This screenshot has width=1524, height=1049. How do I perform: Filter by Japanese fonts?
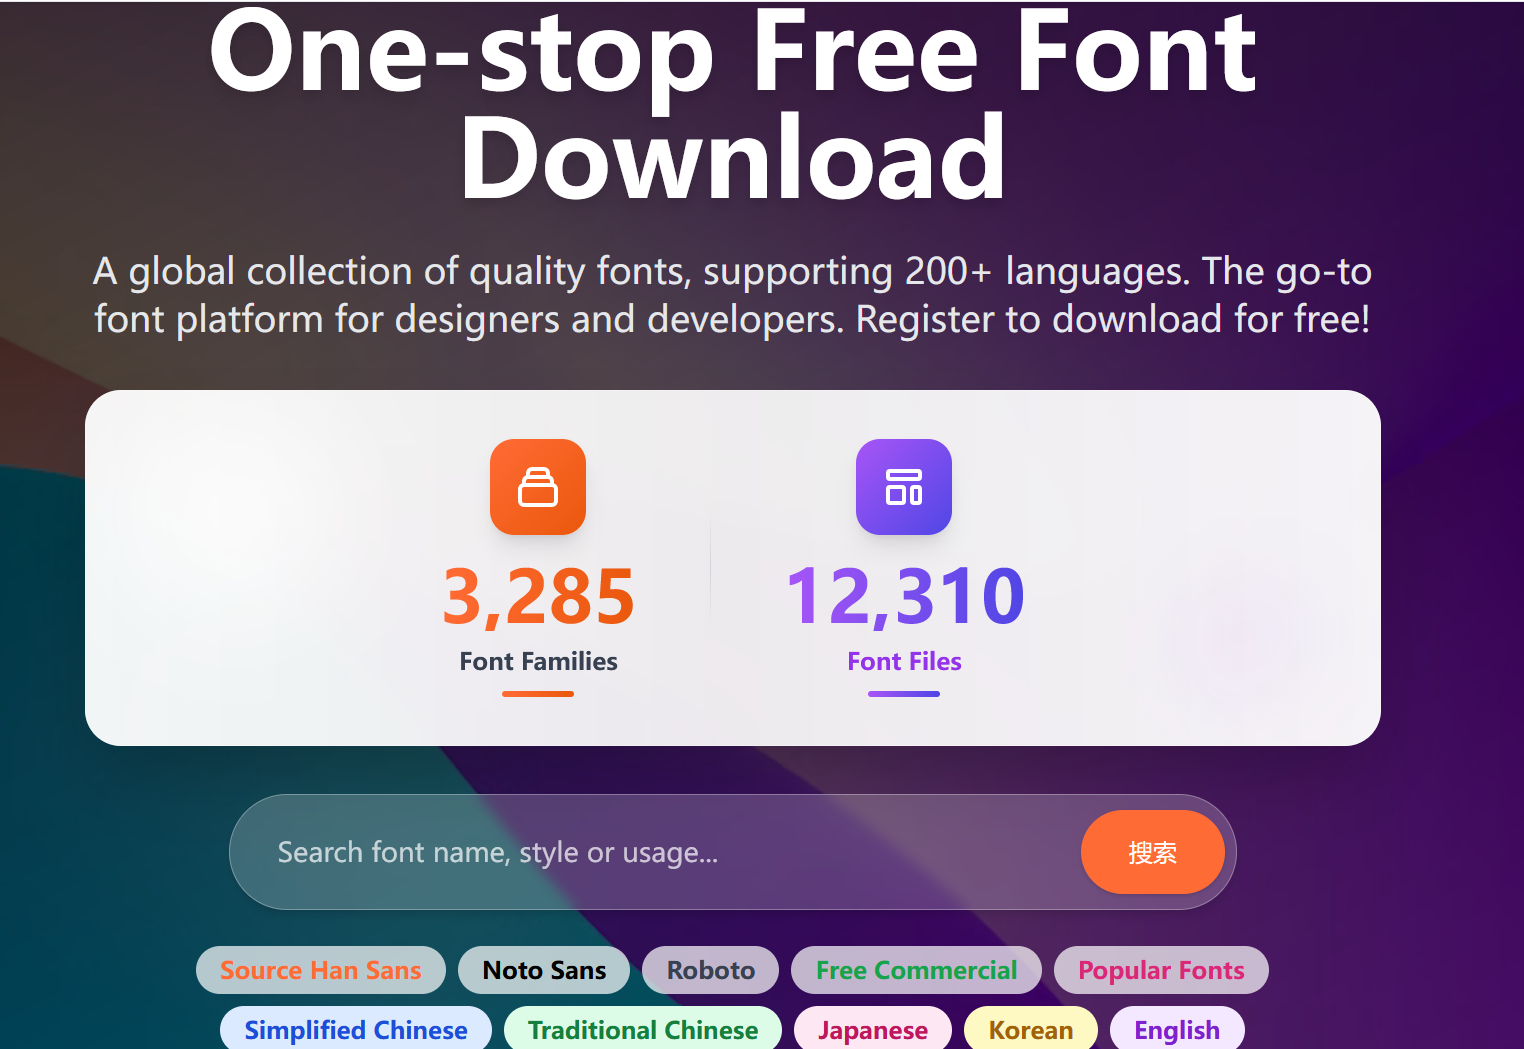click(x=873, y=1028)
